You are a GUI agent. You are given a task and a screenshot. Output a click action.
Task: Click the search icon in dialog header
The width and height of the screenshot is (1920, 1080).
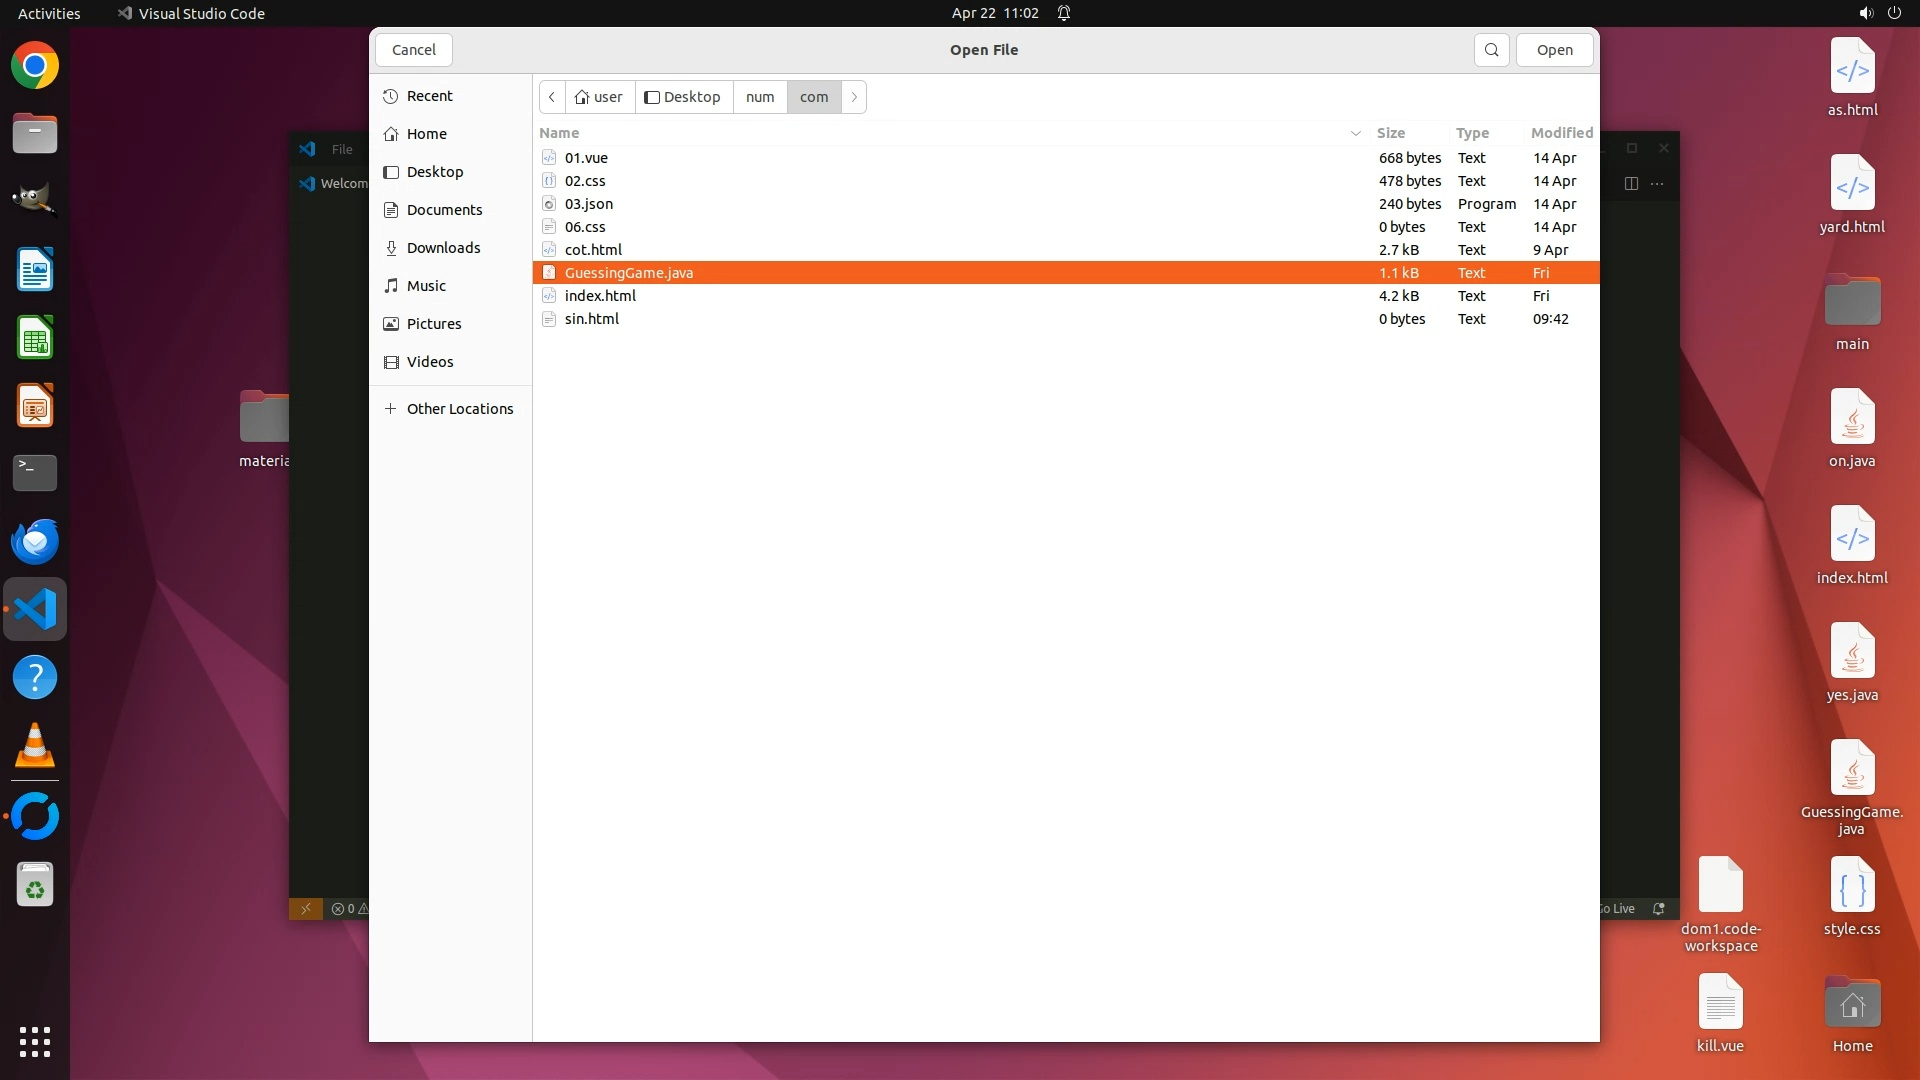[x=1491, y=50]
